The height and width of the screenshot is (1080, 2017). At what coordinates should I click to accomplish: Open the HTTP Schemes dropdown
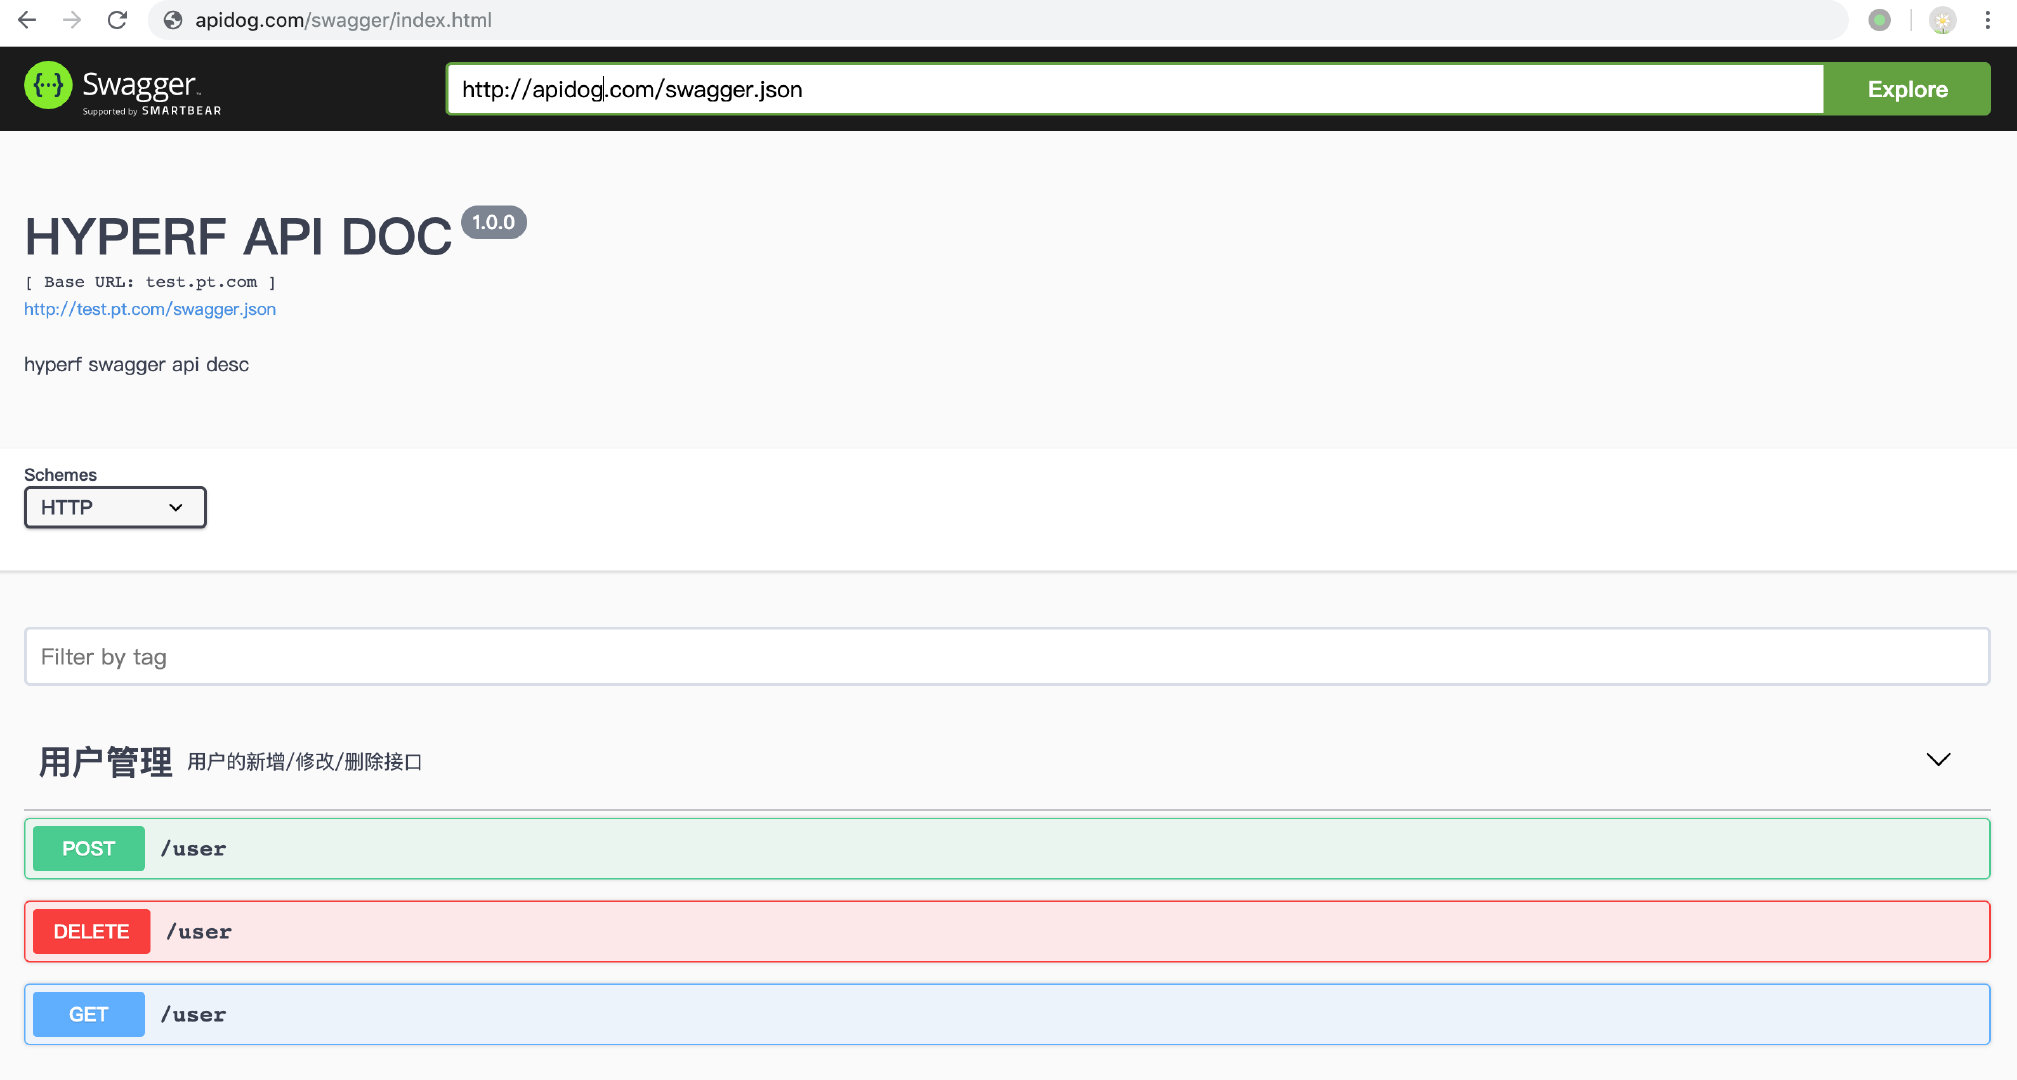(115, 507)
